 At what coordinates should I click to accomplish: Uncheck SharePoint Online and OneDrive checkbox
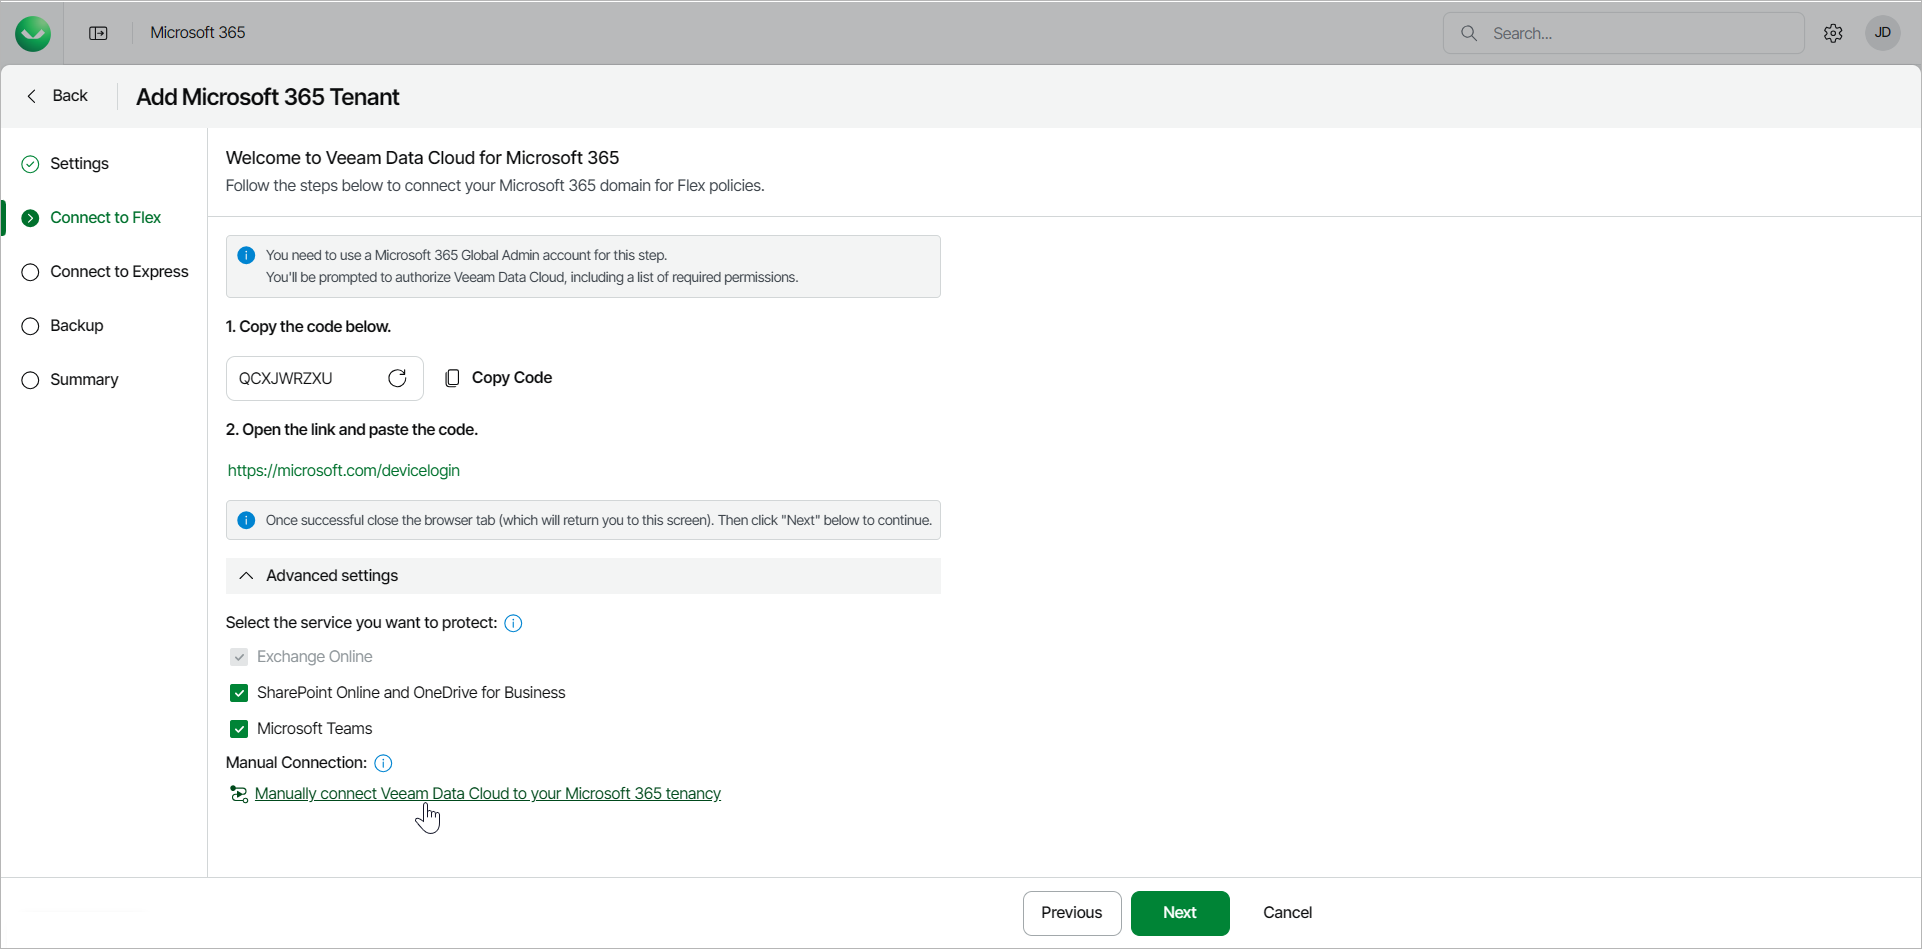click(239, 693)
